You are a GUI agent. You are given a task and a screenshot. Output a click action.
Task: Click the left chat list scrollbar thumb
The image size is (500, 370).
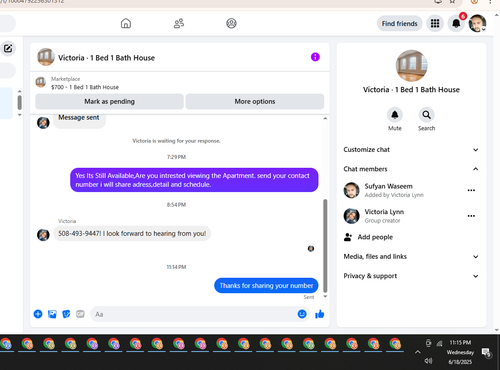click(20, 102)
